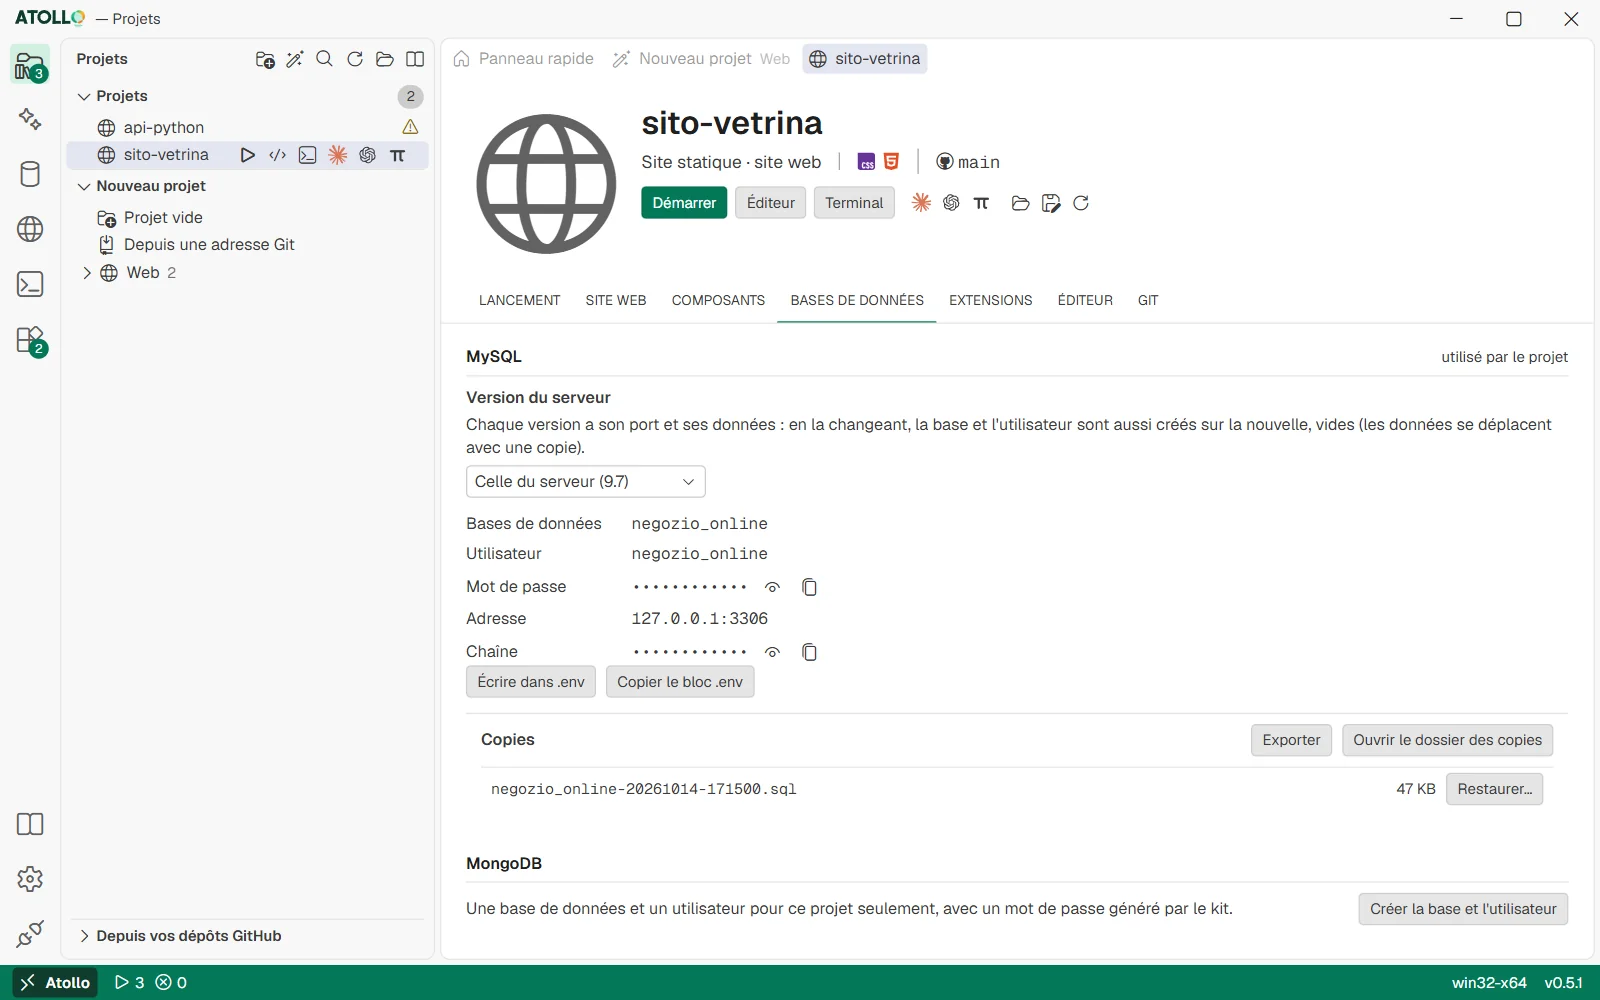This screenshot has height=1000, width=1600.
Task: Open the sito-vetrina code editor row icon
Action: [x=278, y=155]
